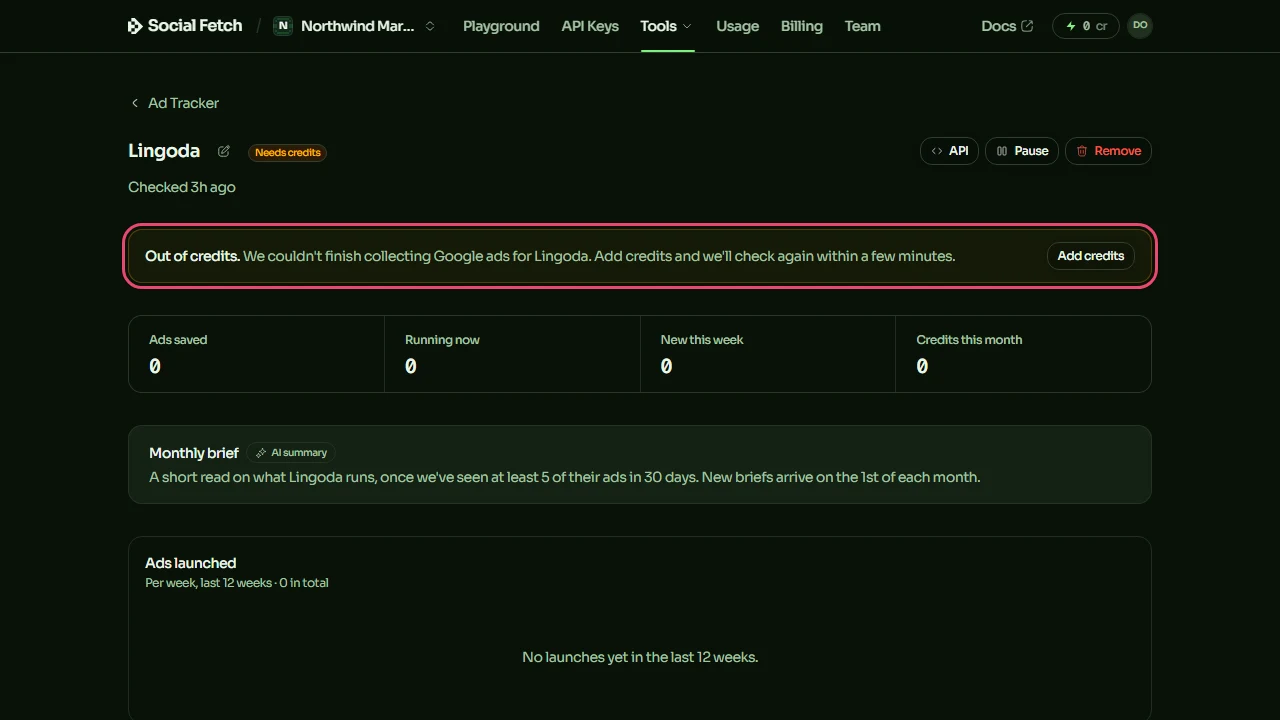Go to the Playground page
Screen dimensions: 1280x720
pyautogui.click(x=501, y=26)
